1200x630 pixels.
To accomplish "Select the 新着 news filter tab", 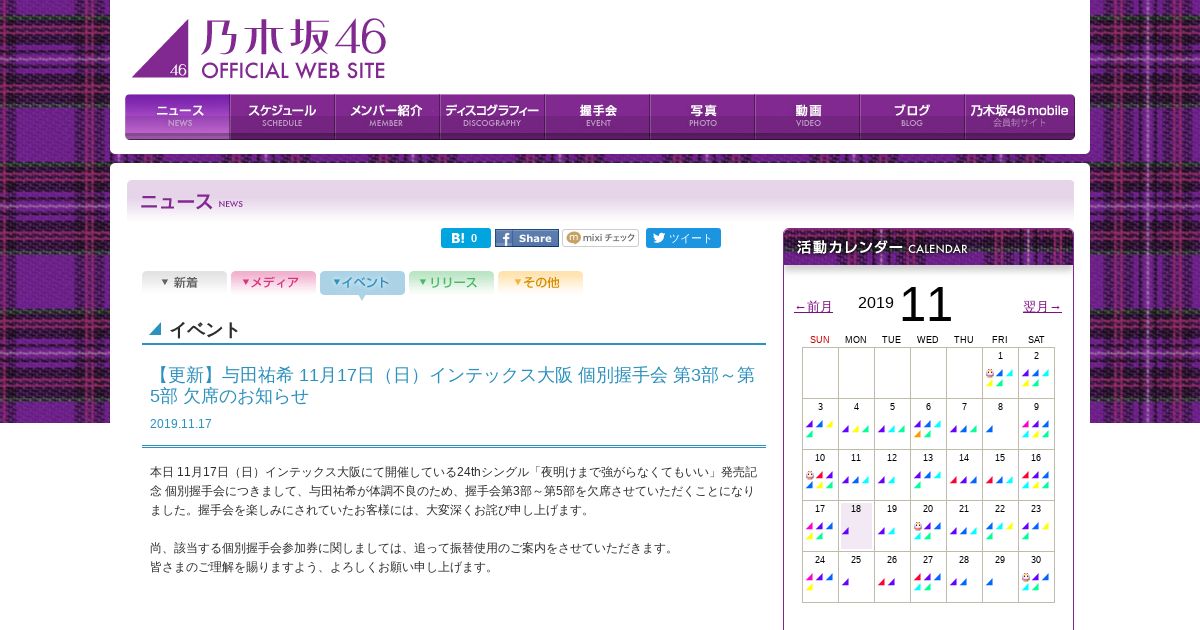I will (184, 282).
